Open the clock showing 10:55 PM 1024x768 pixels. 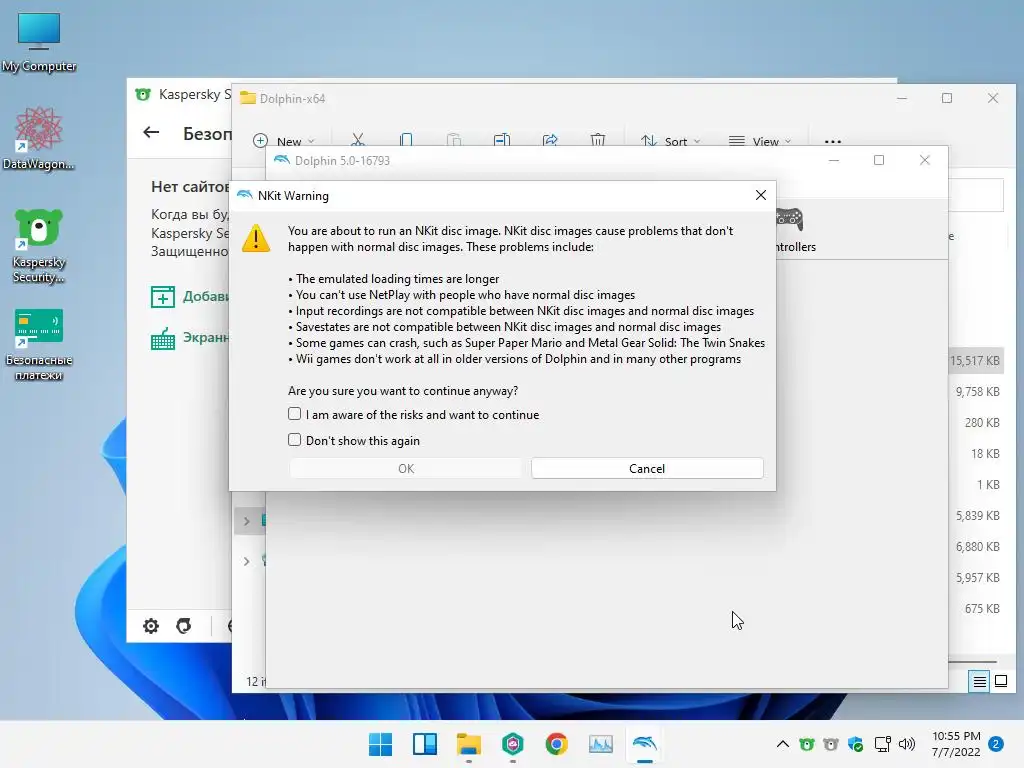(956, 744)
